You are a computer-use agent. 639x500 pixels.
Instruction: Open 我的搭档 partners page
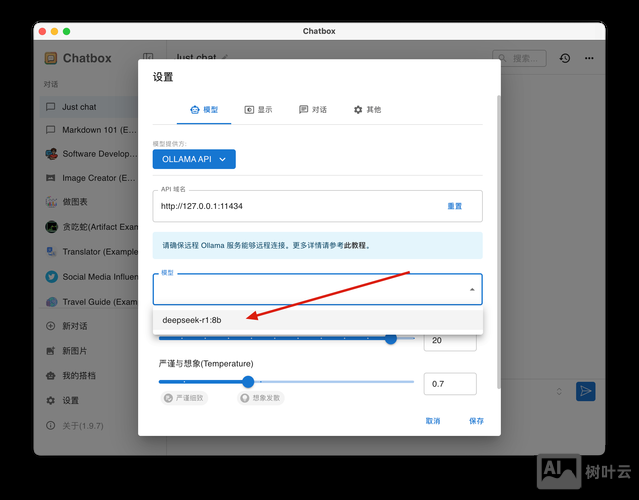point(78,376)
